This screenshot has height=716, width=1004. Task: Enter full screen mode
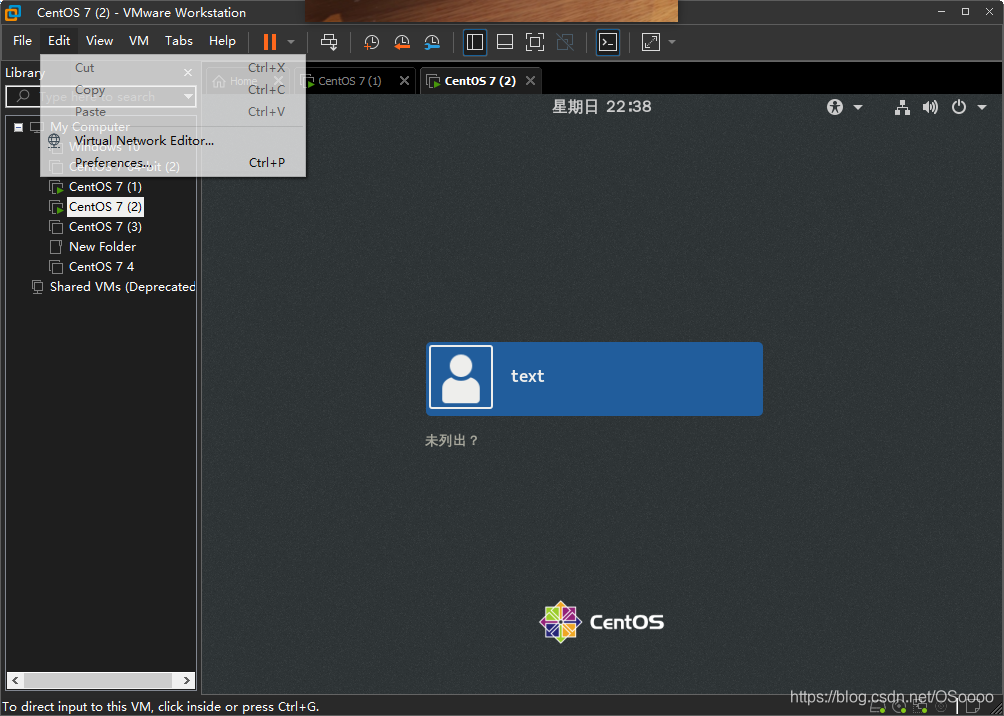pos(535,42)
